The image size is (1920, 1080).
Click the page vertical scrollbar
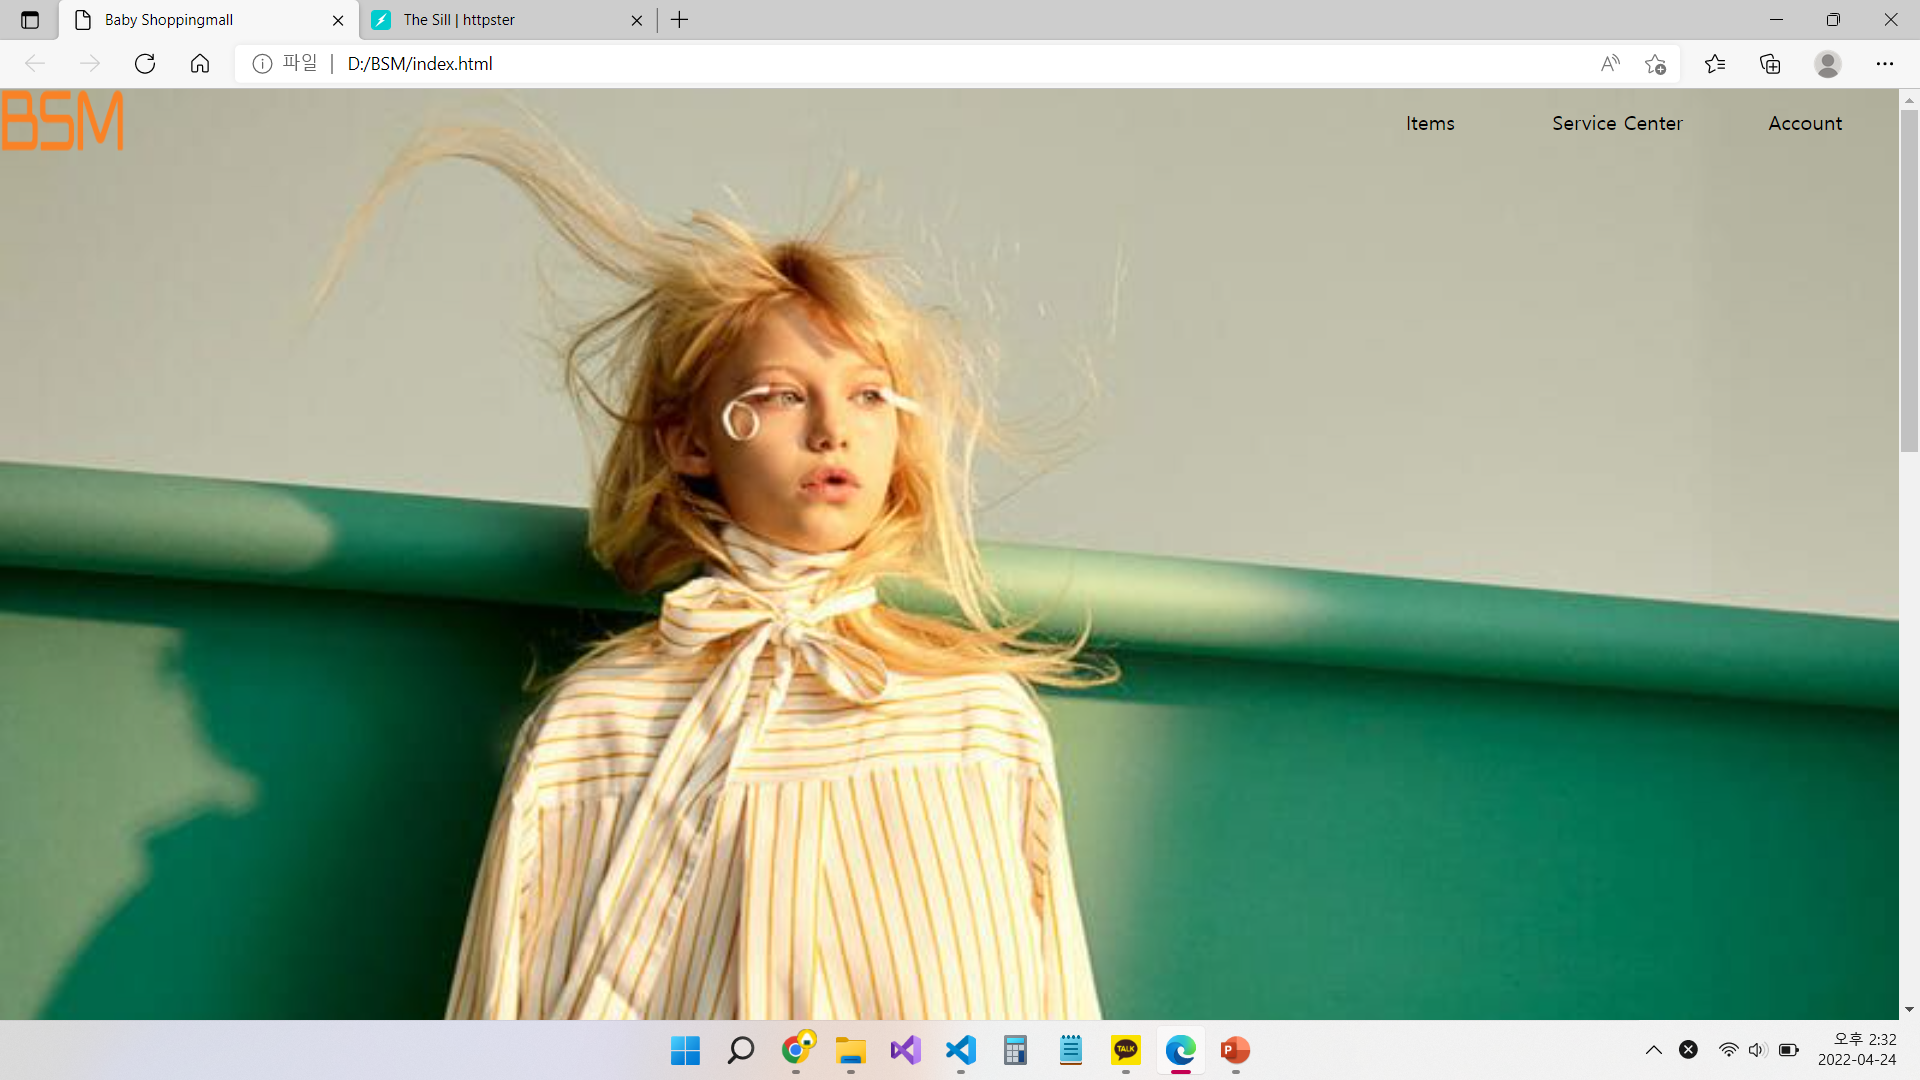(1909, 280)
